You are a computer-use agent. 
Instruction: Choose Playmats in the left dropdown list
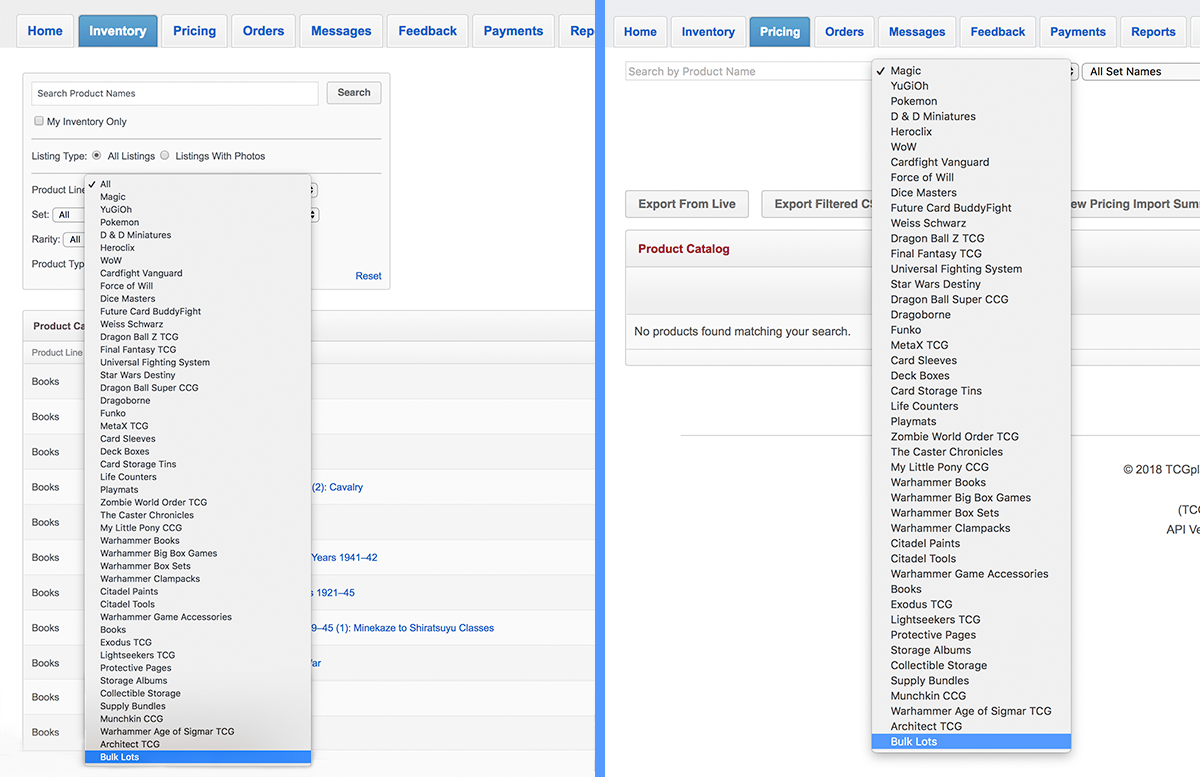coord(198,490)
